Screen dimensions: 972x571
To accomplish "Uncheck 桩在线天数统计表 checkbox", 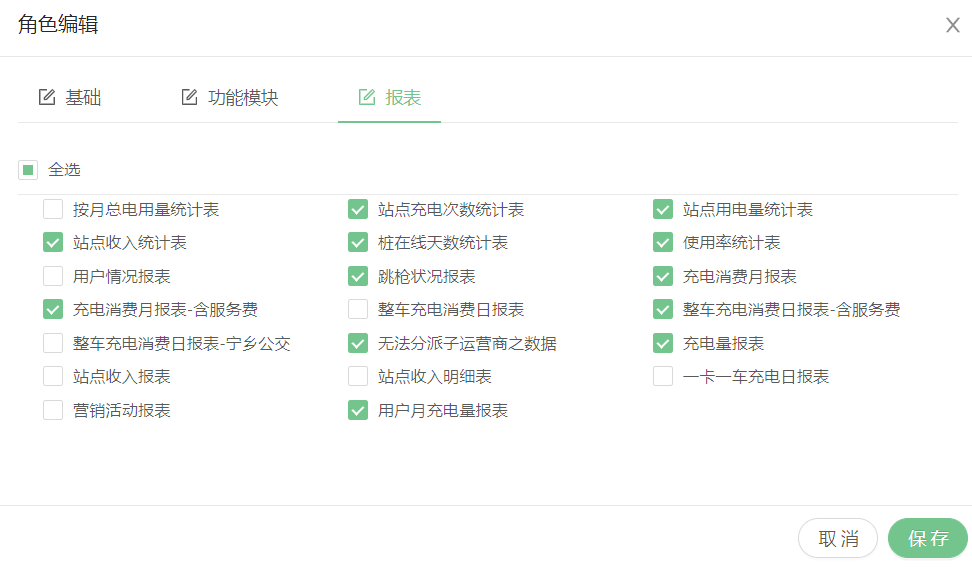I will [x=358, y=242].
